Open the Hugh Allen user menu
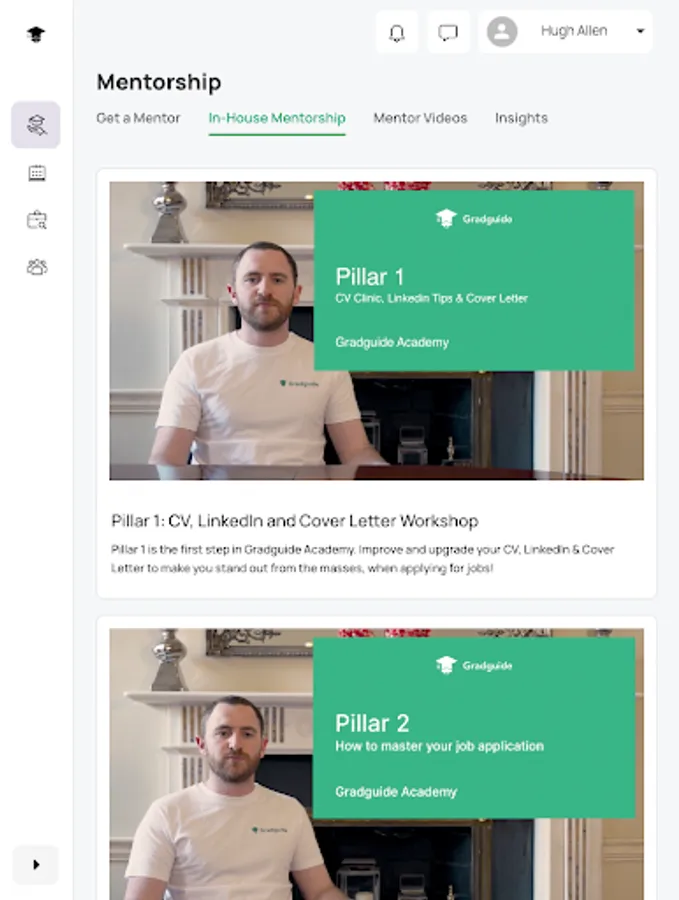This screenshot has height=900, width=679. (x=565, y=32)
